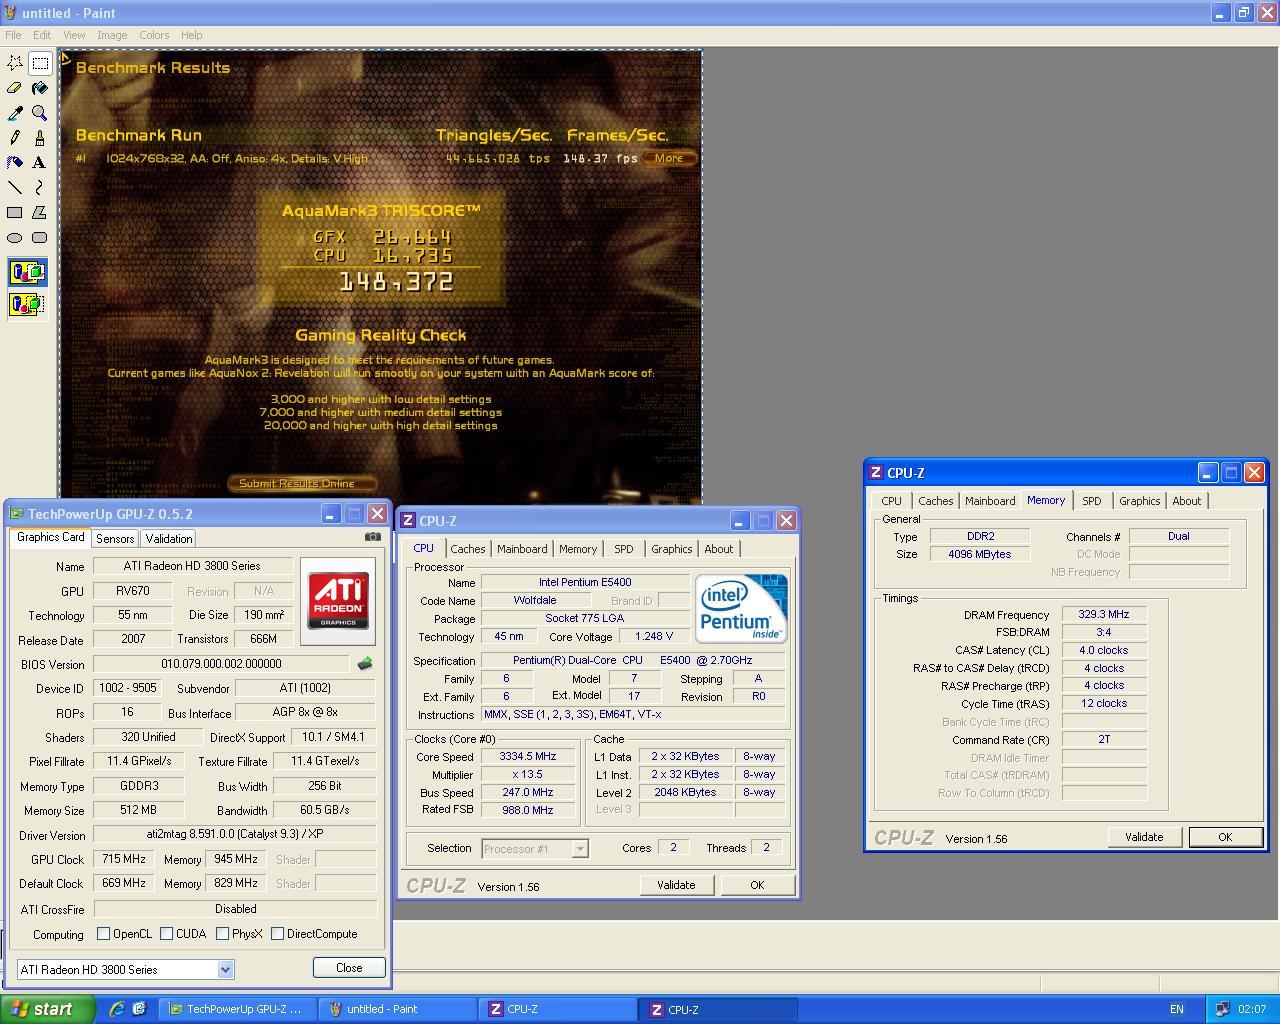
Task: Click the second quick launch icon on the taskbar
Action: pyautogui.click(x=139, y=1009)
